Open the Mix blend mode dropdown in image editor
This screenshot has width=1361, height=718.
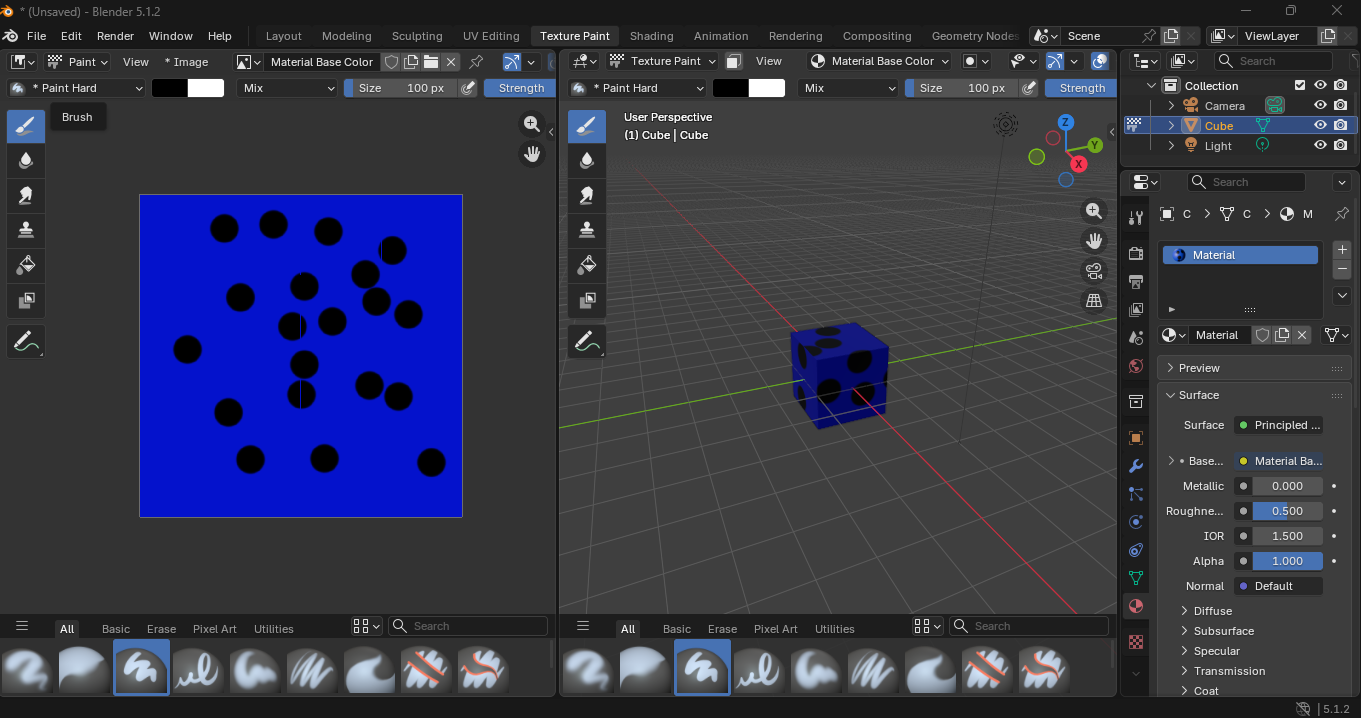pos(288,88)
